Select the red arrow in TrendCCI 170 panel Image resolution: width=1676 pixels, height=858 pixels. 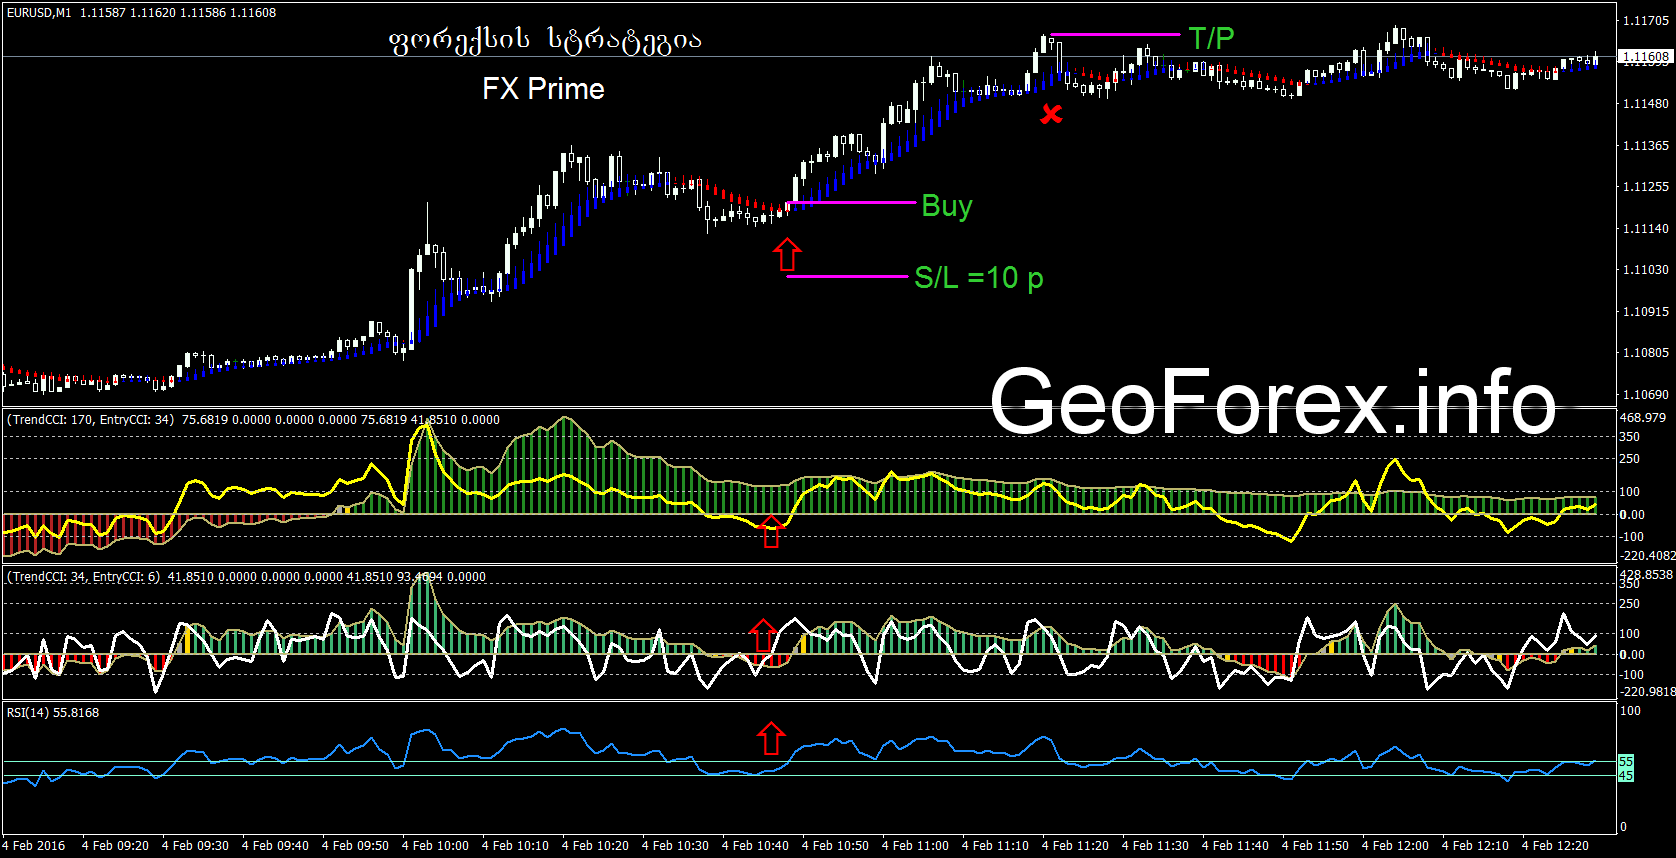(770, 532)
